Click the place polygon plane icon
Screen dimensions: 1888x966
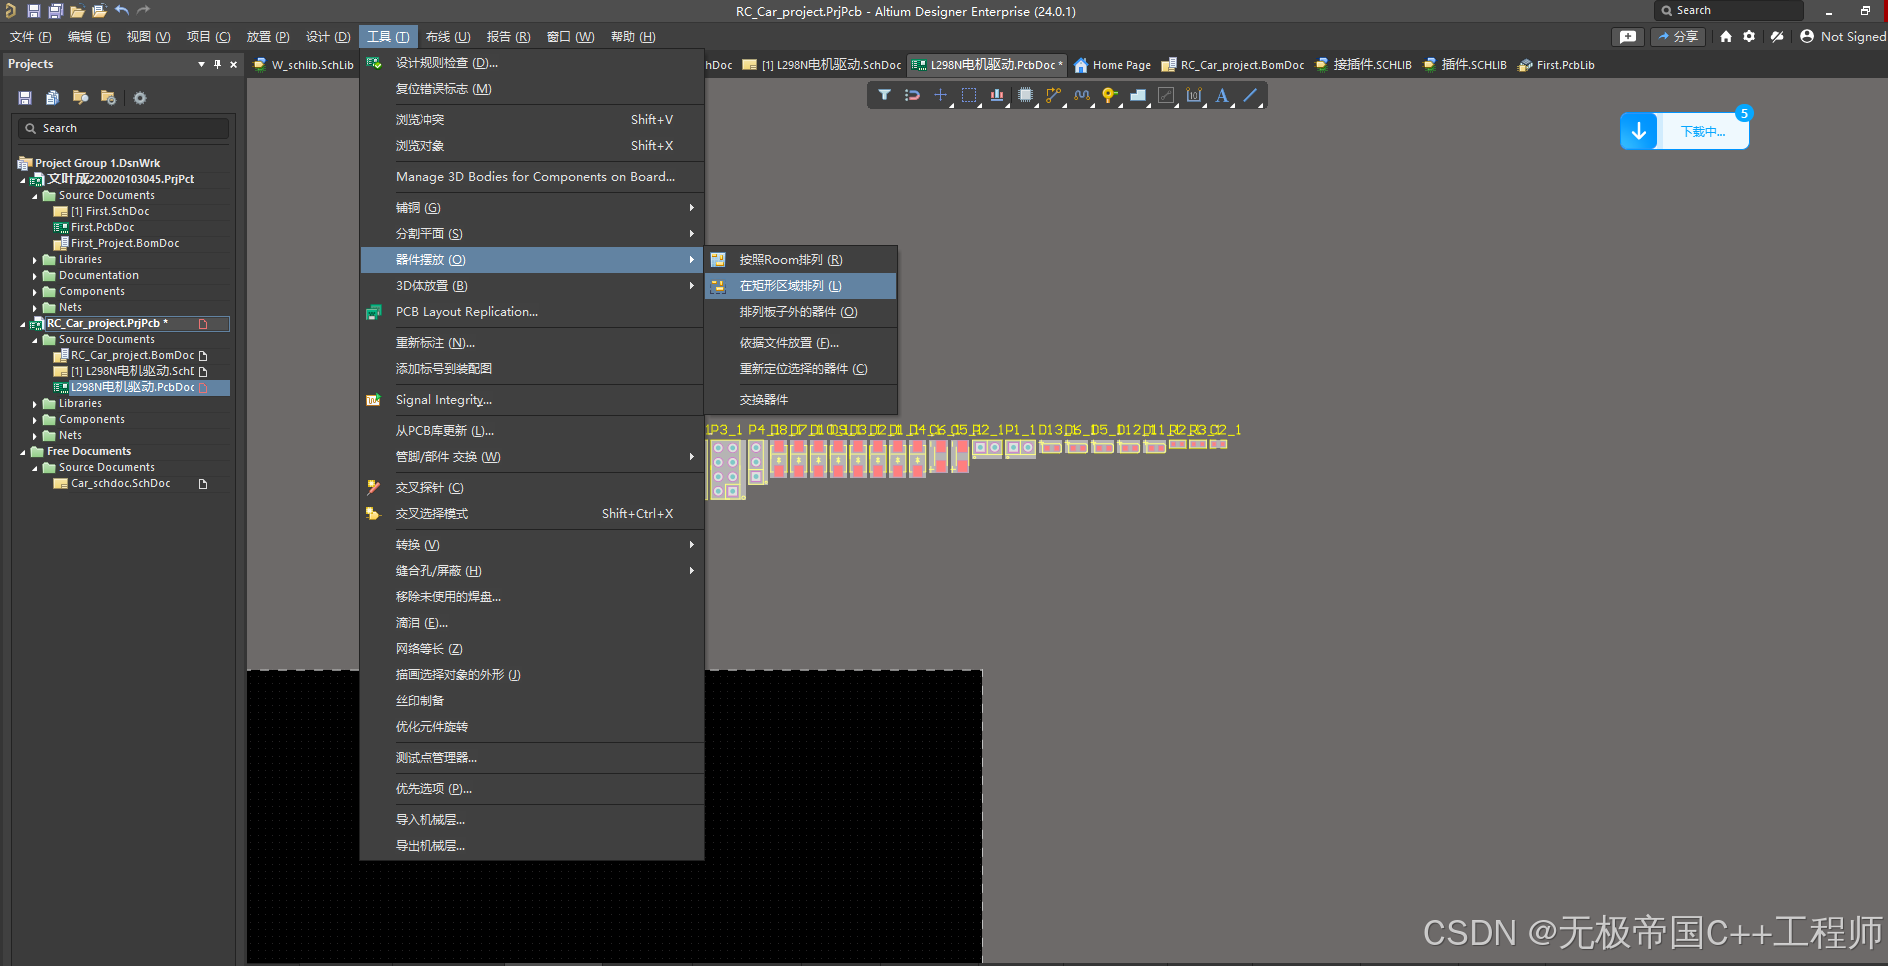(x=1137, y=95)
